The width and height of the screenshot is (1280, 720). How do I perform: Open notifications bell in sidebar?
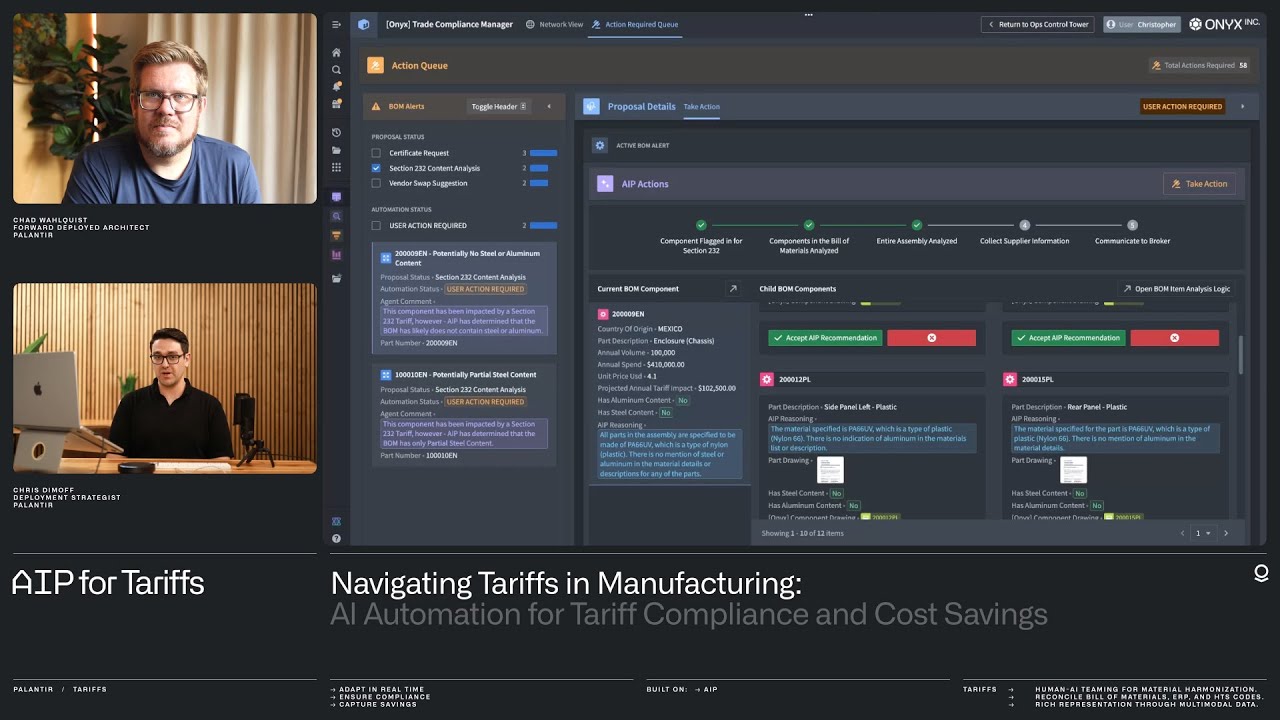pyautogui.click(x=336, y=87)
